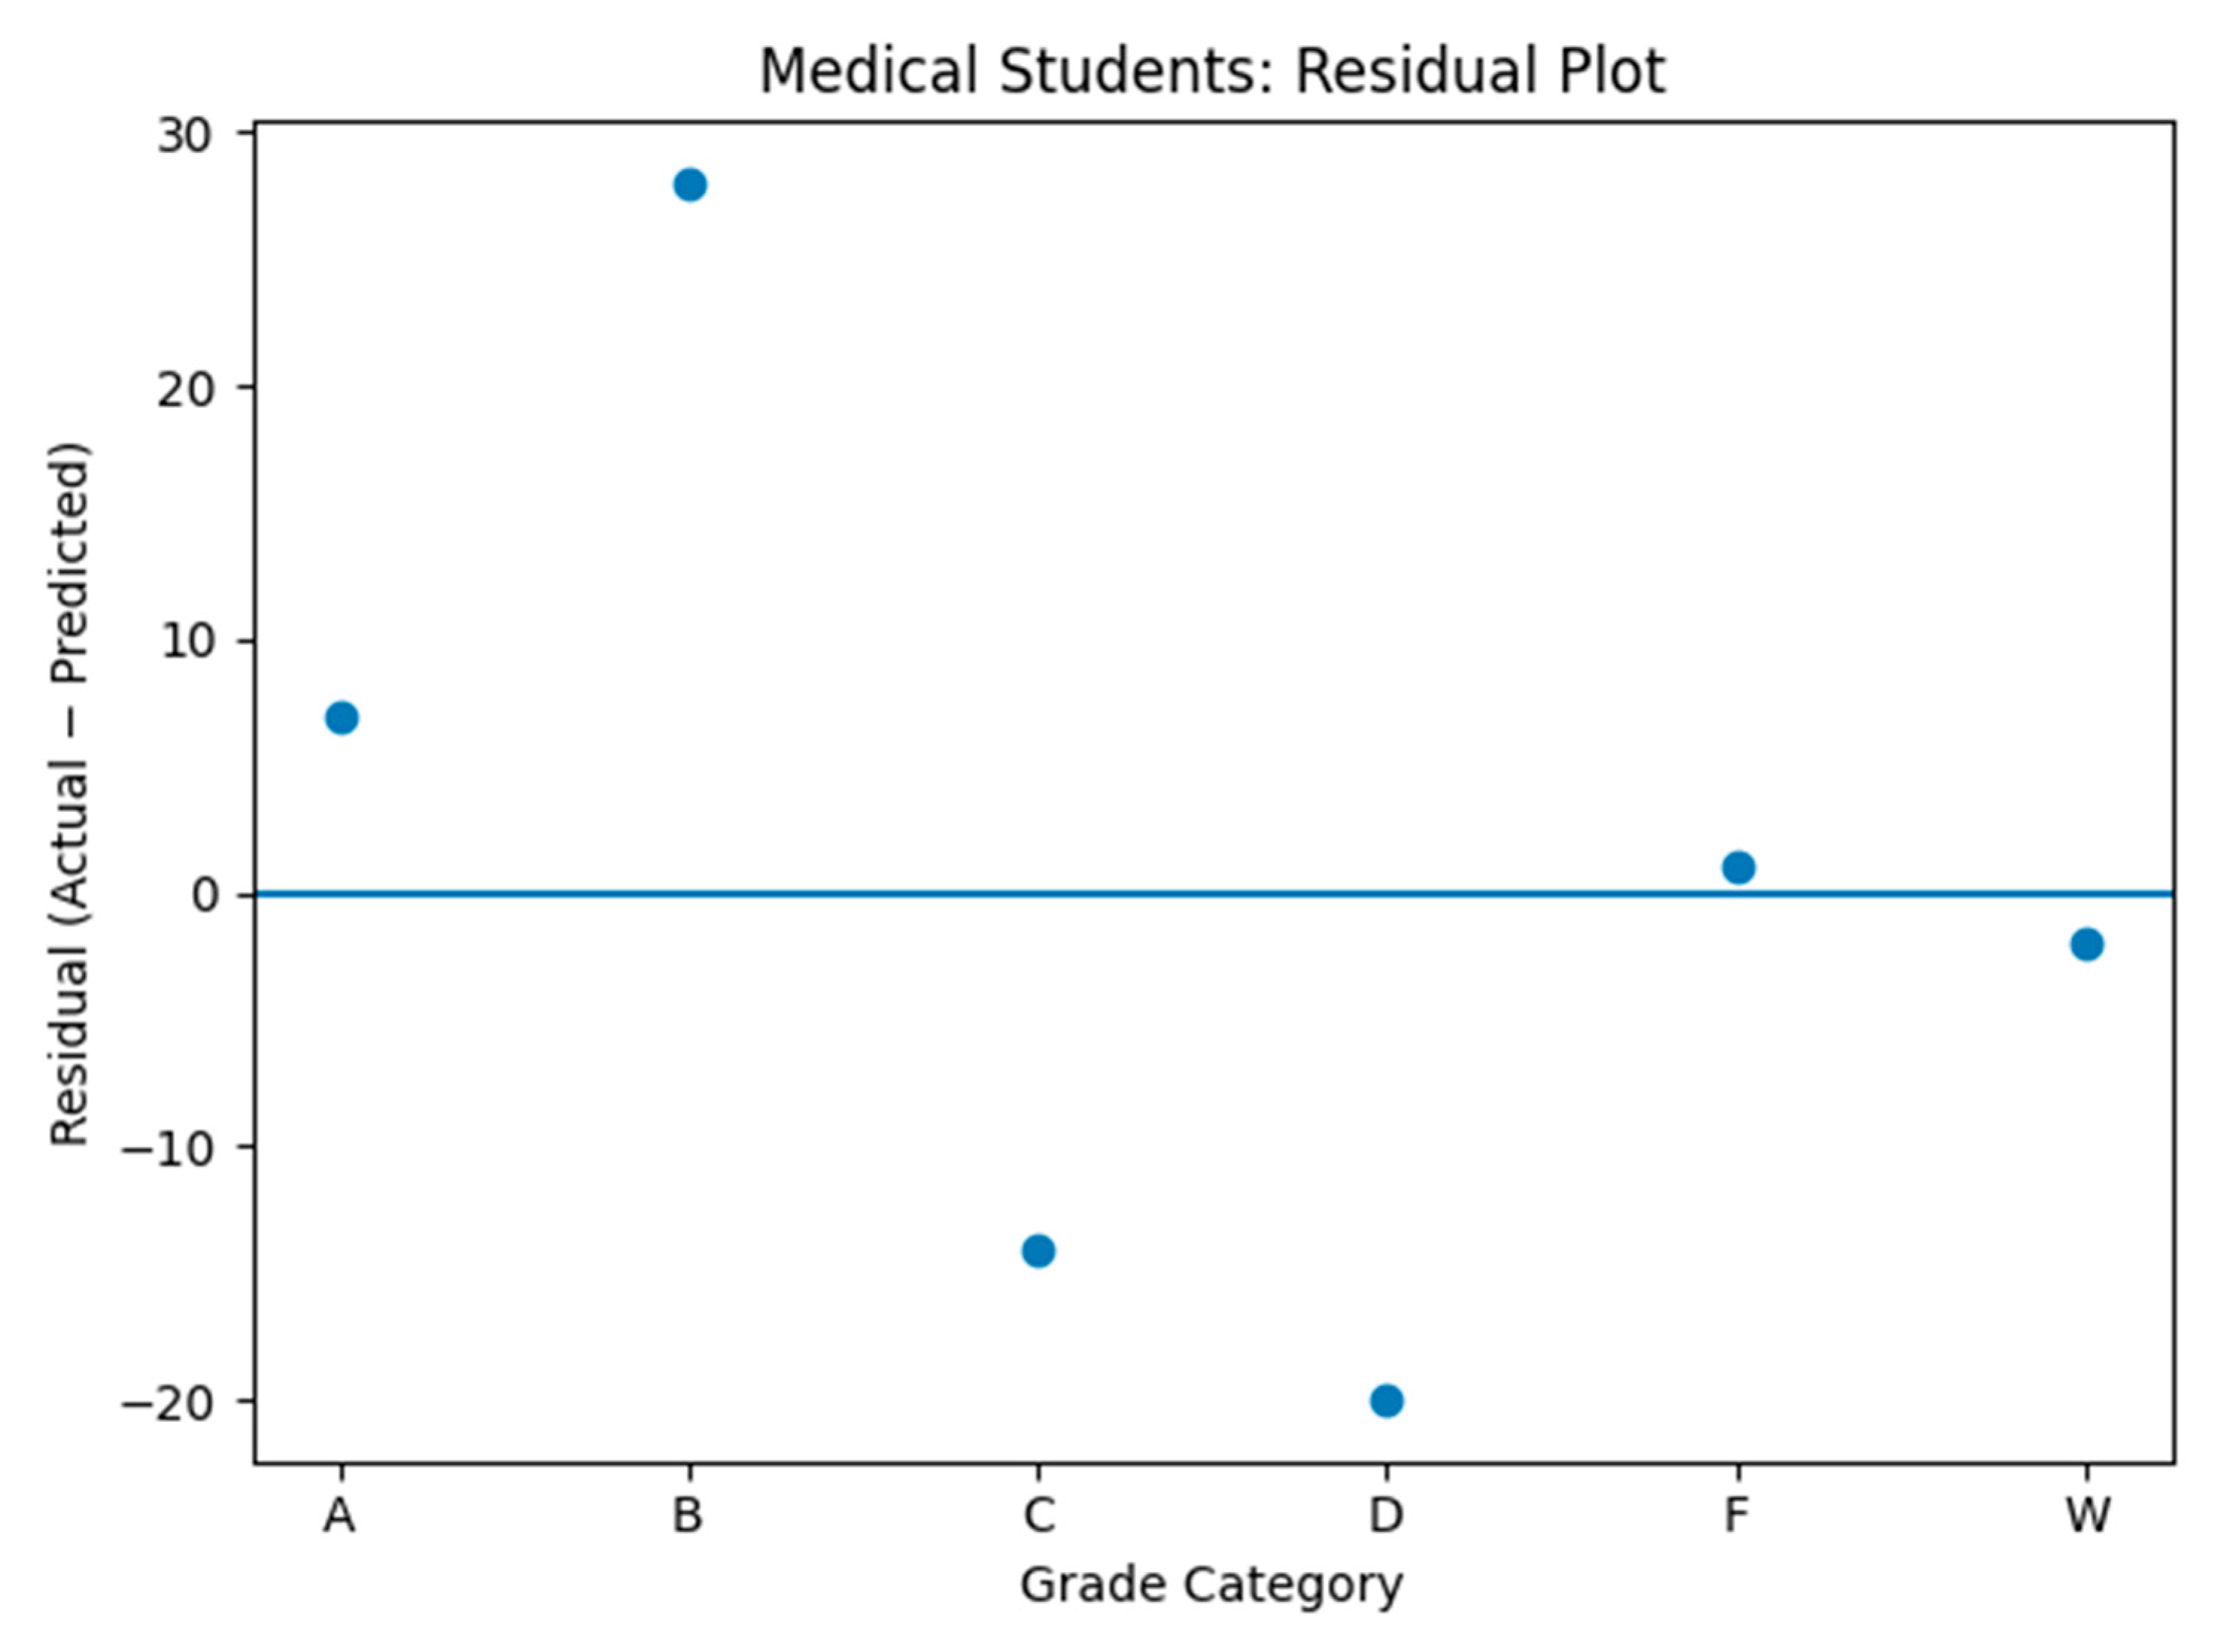Click the y-axis tick label 20

point(187,389)
